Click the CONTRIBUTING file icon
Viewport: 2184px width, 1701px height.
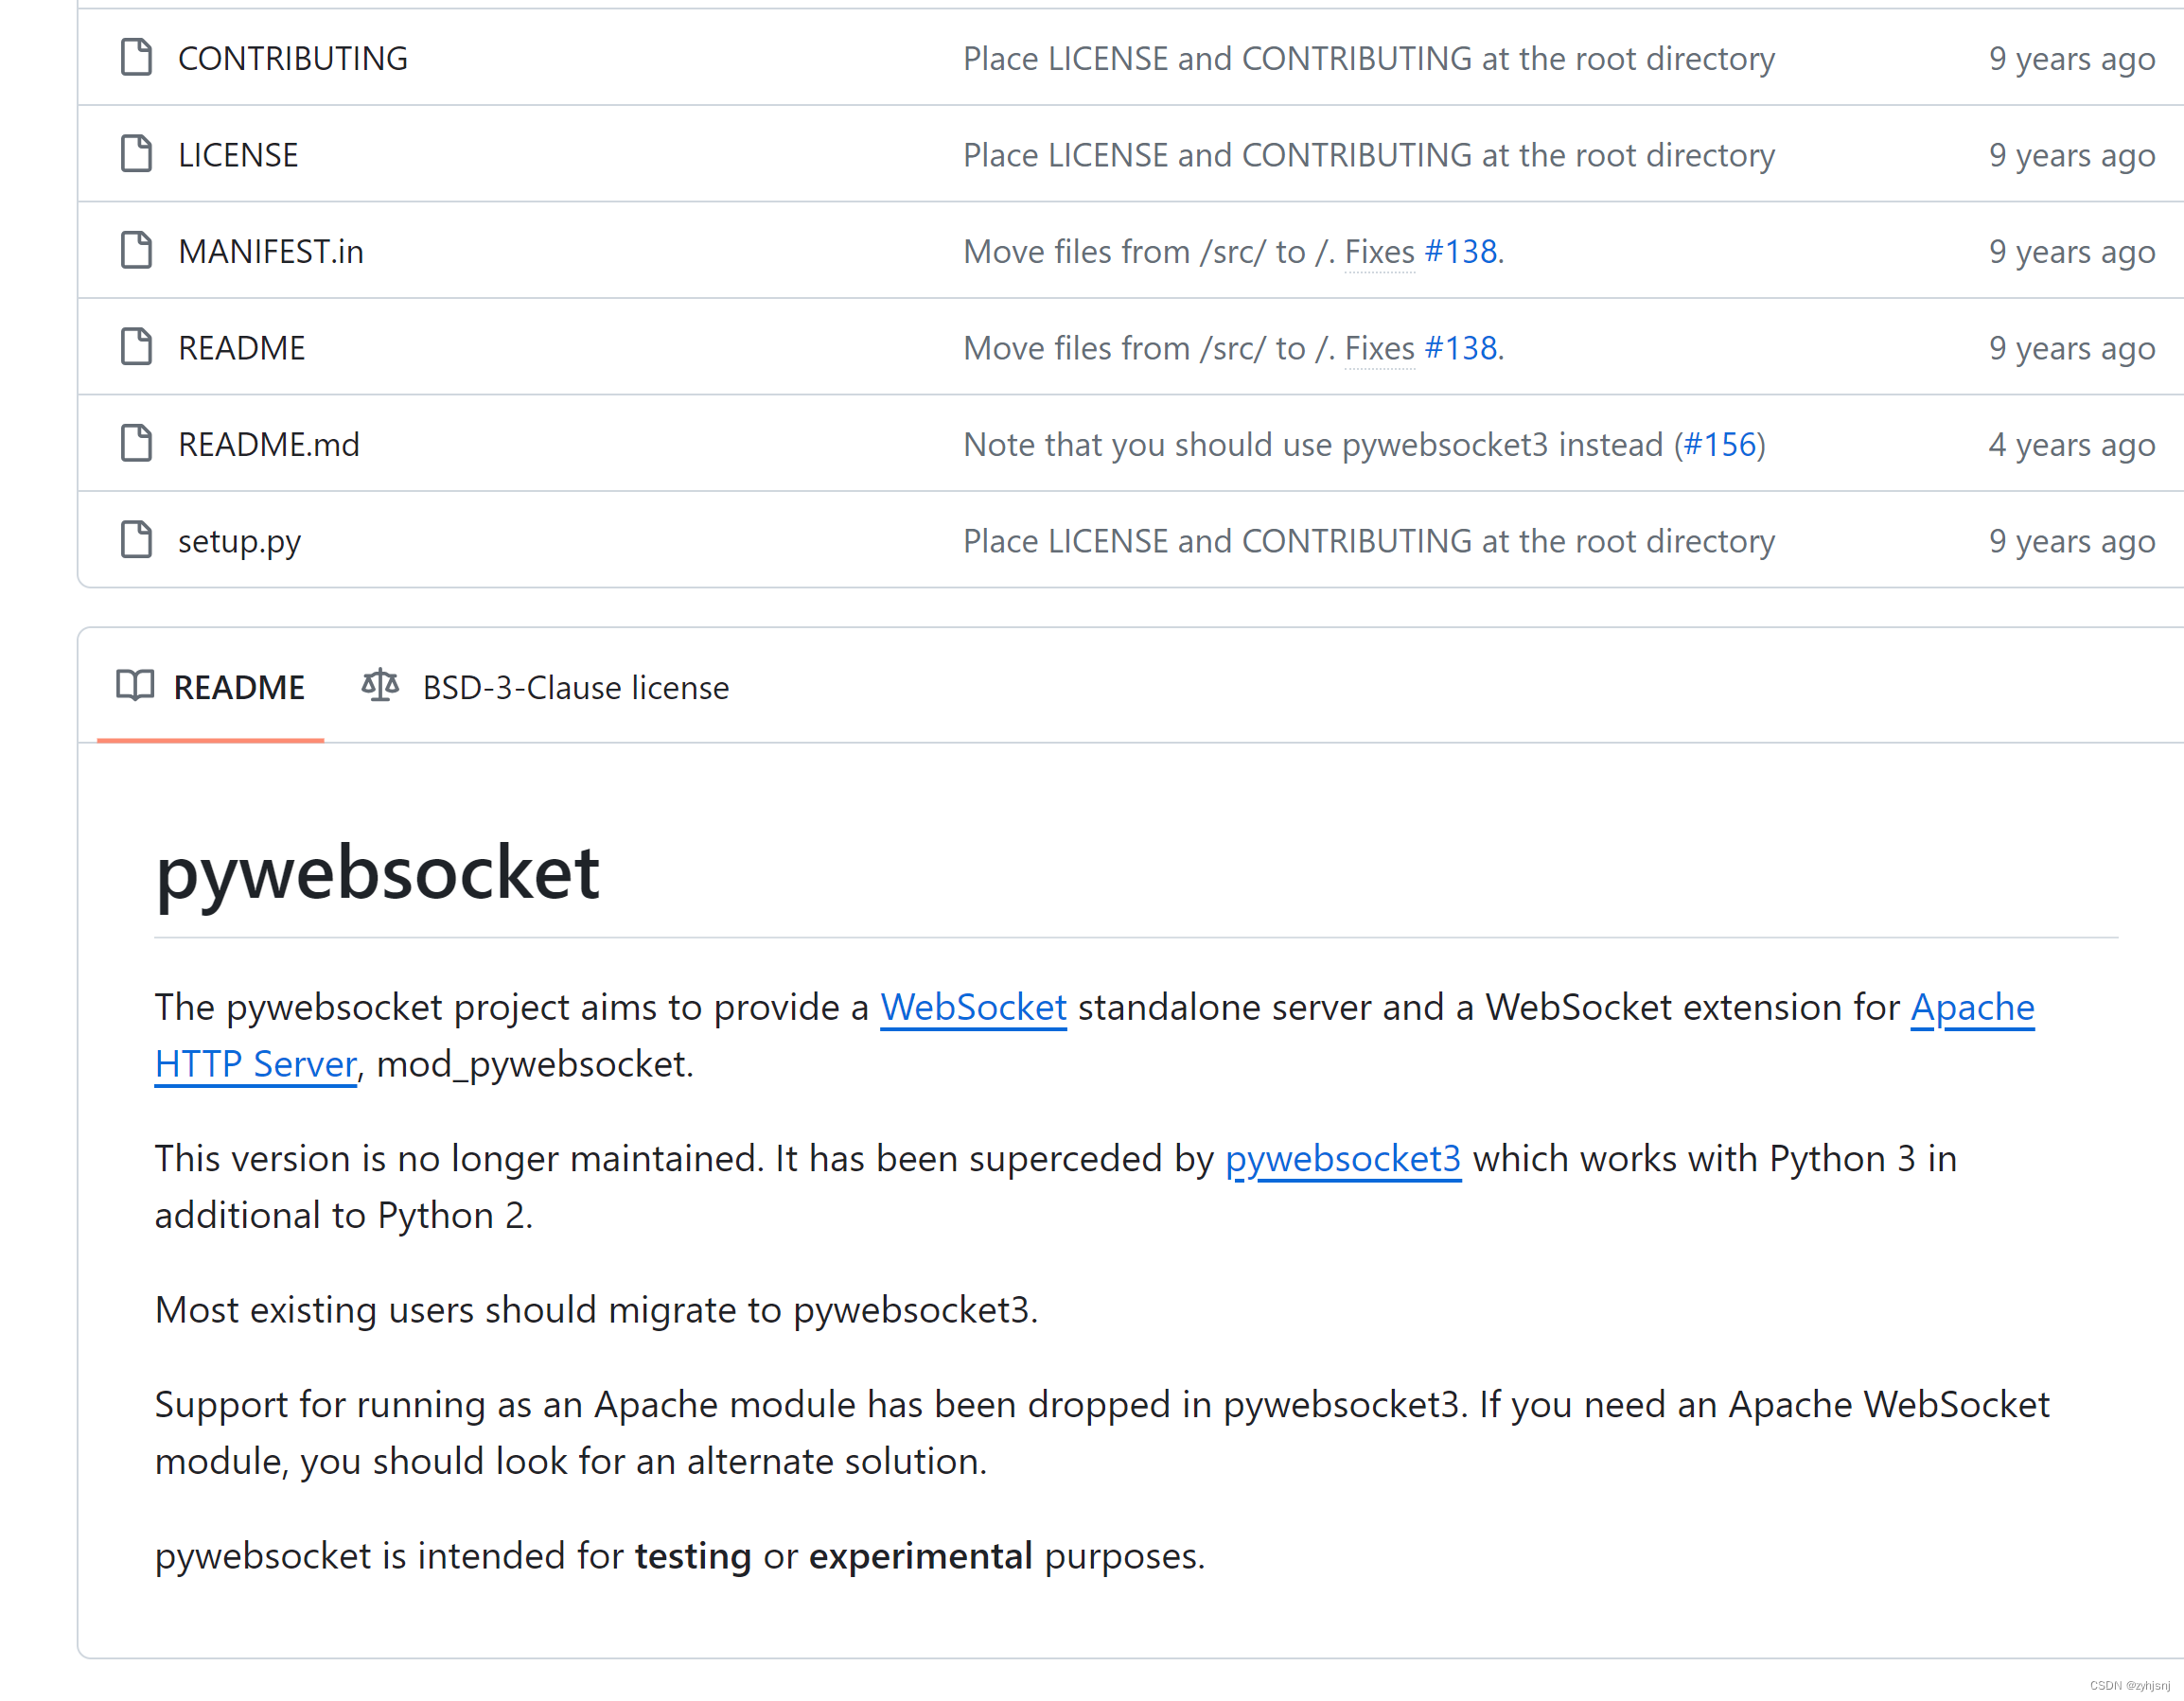137,58
